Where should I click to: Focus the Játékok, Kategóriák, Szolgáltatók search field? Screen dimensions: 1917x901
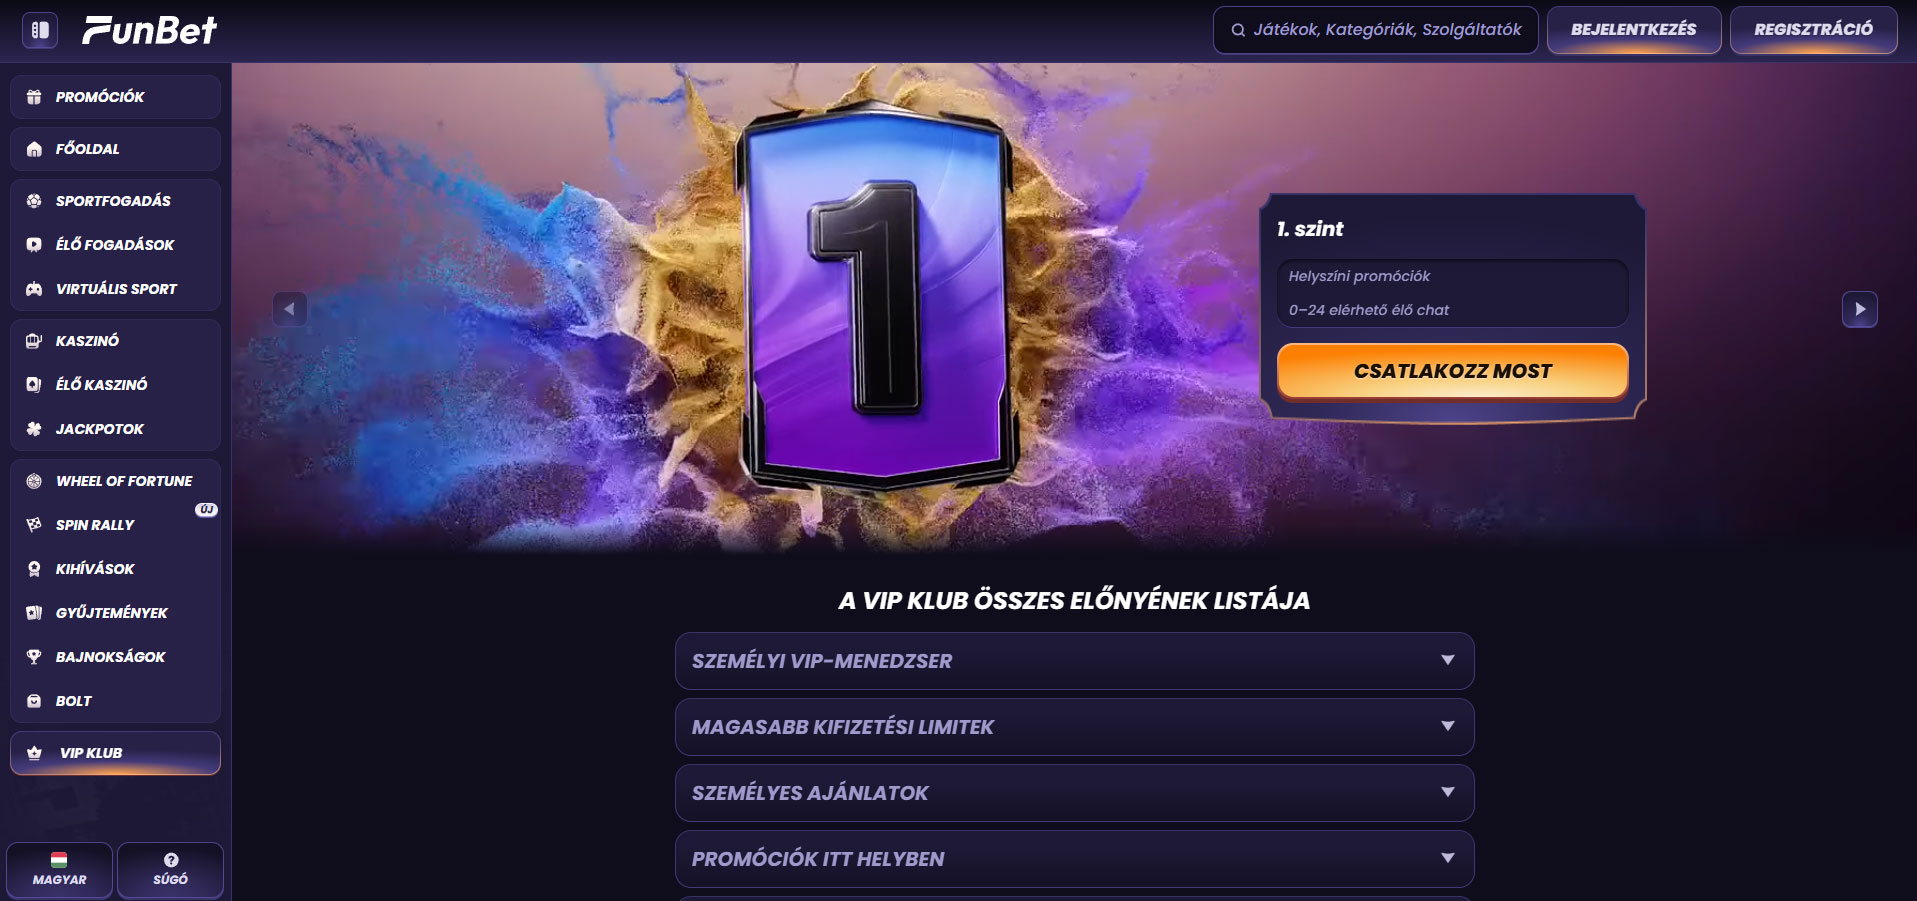(x=1375, y=30)
